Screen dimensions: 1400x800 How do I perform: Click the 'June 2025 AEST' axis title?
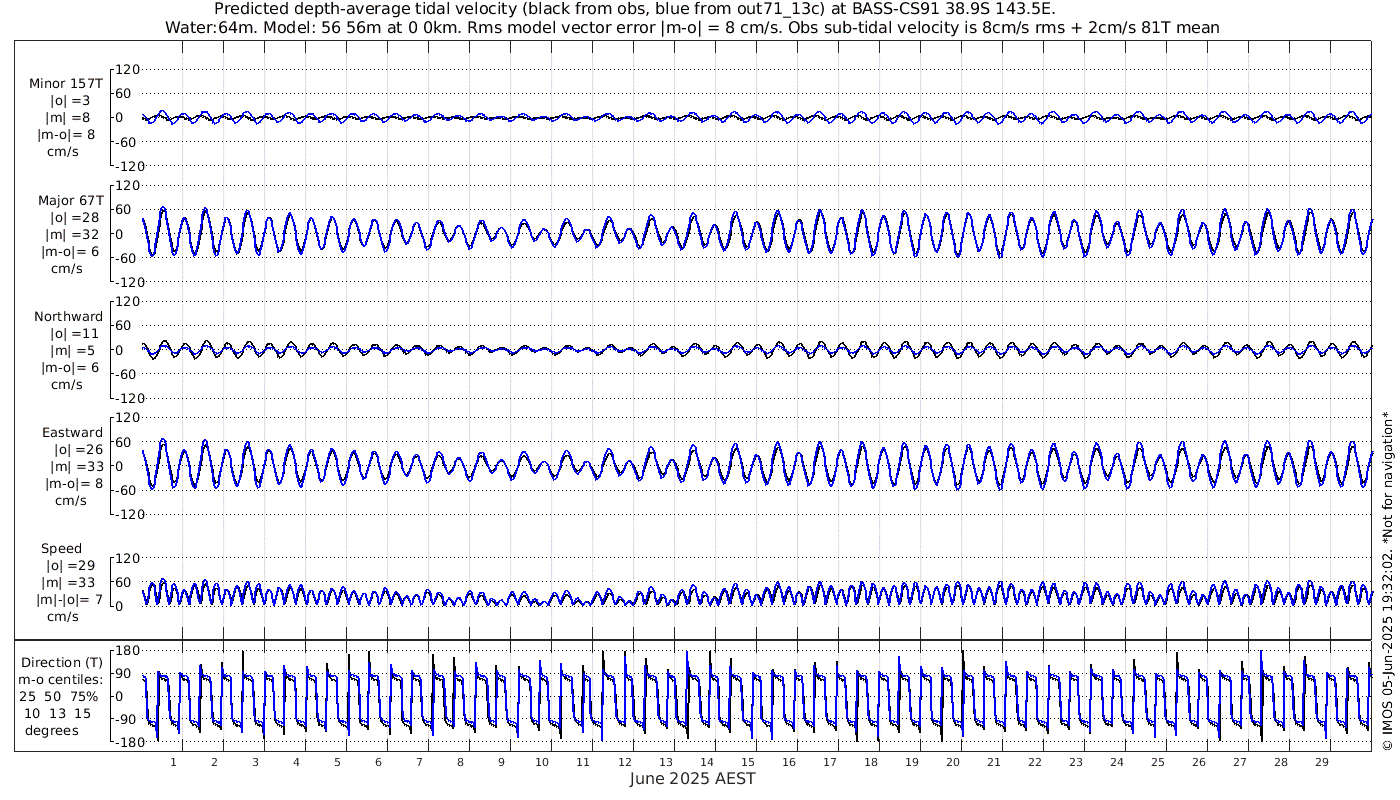[692, 779]
